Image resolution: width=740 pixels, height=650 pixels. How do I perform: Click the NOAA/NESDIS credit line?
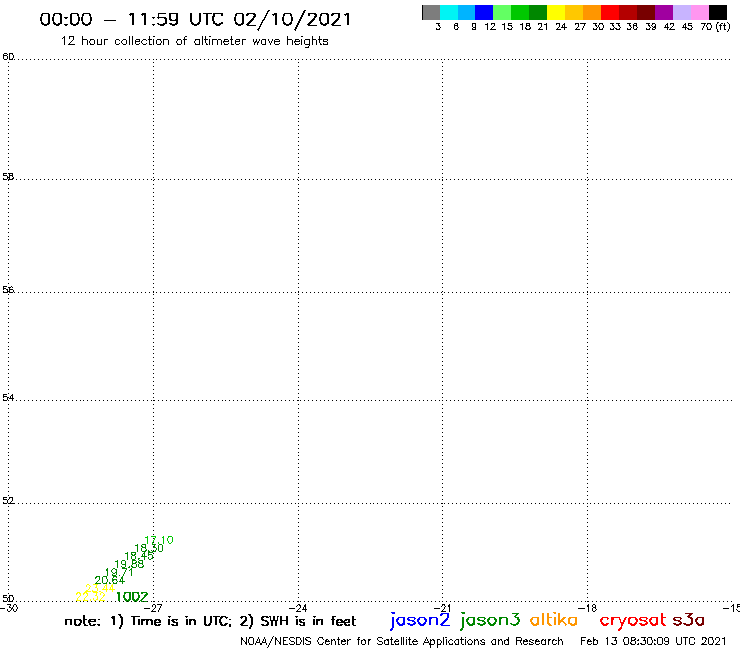click(x=402, y=642)
